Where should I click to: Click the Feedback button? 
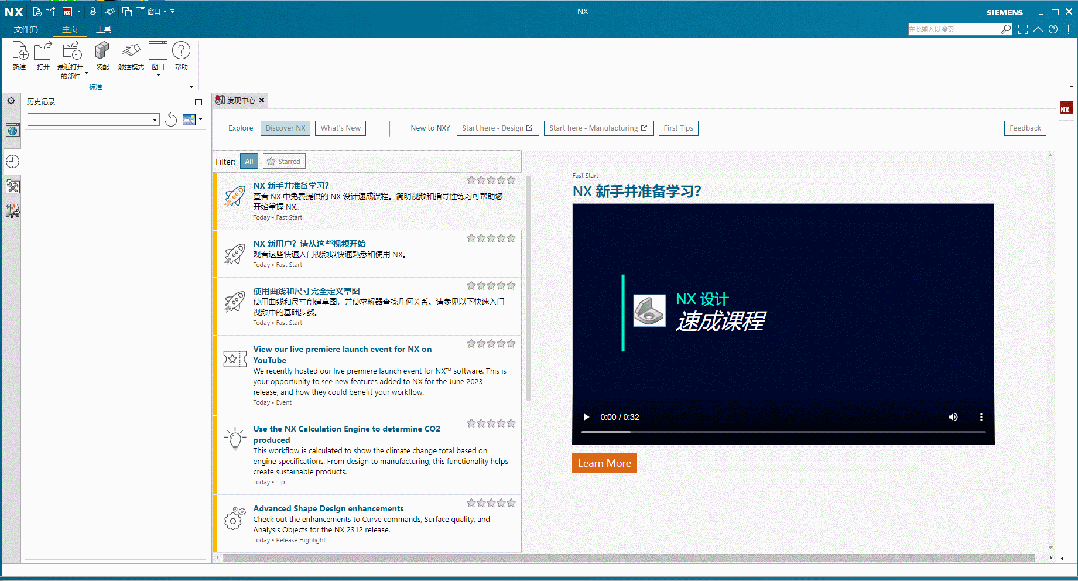click(1025, 128)
